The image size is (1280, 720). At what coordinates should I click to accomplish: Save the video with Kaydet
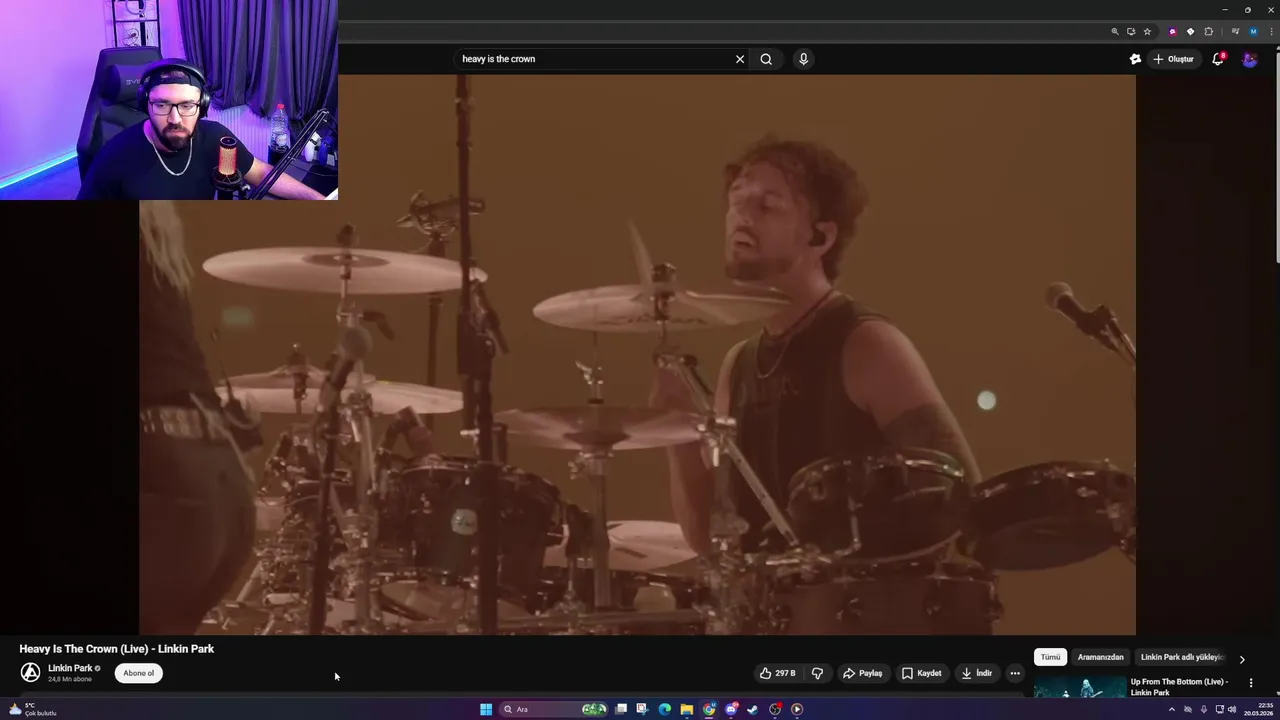tap(922, 673)
